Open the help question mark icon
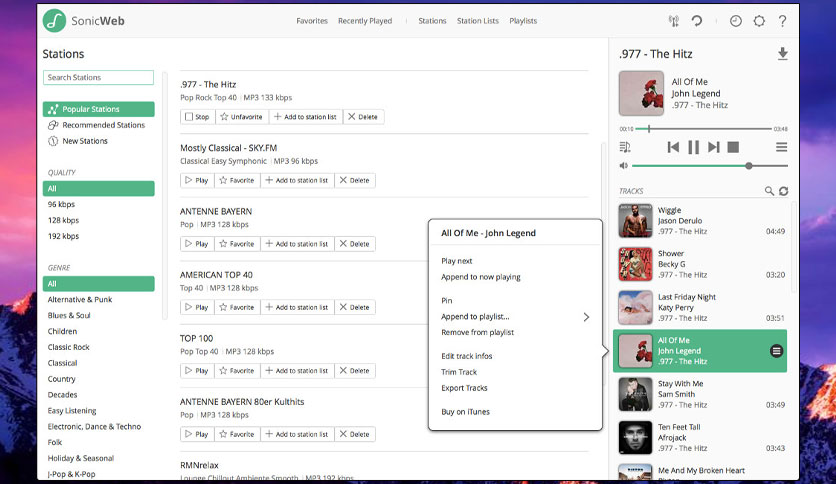 (x=782, y=21)
